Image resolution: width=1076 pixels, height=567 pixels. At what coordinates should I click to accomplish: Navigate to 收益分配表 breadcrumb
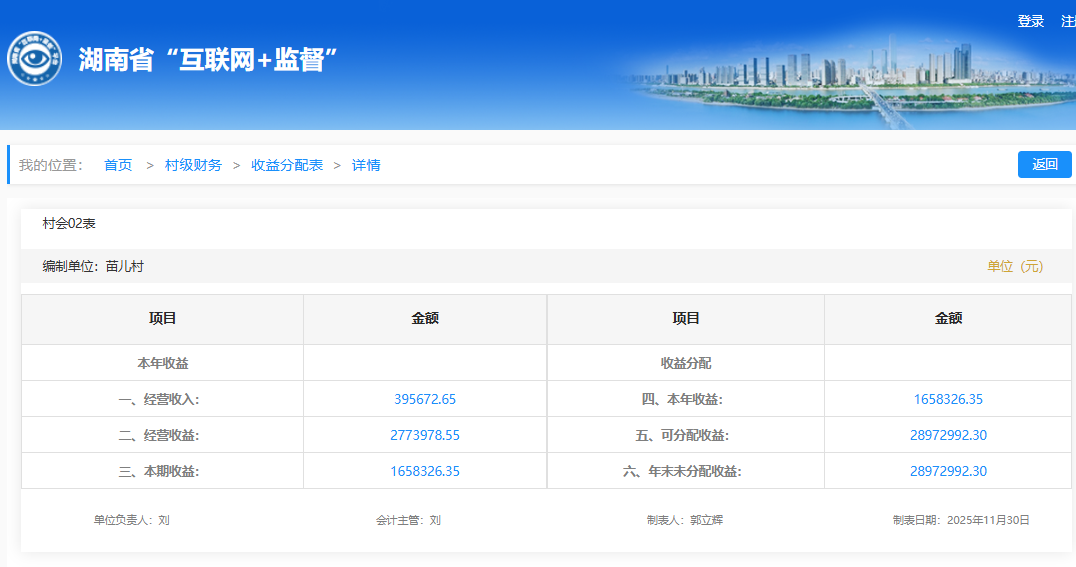coord(287,165)
